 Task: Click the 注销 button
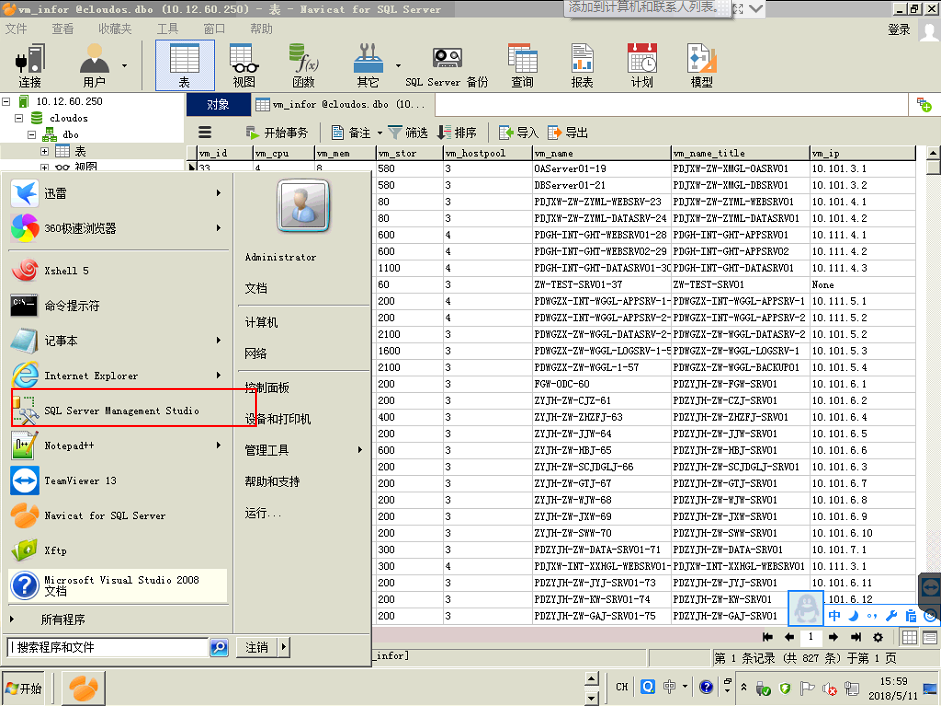coord(257,647)
